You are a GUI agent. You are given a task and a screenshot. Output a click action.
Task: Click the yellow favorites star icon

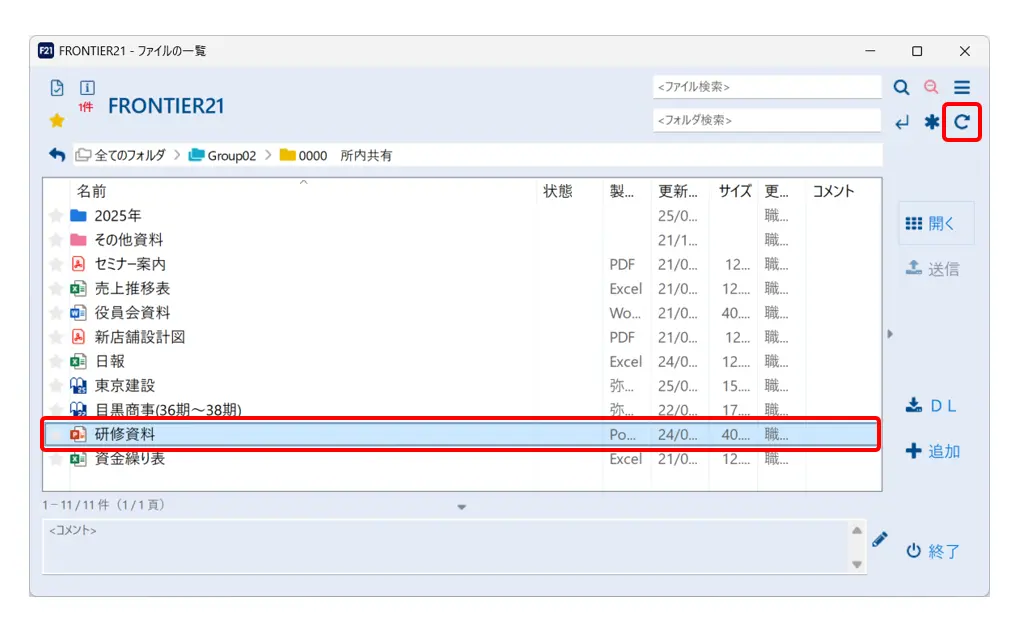tap(57, 120)
